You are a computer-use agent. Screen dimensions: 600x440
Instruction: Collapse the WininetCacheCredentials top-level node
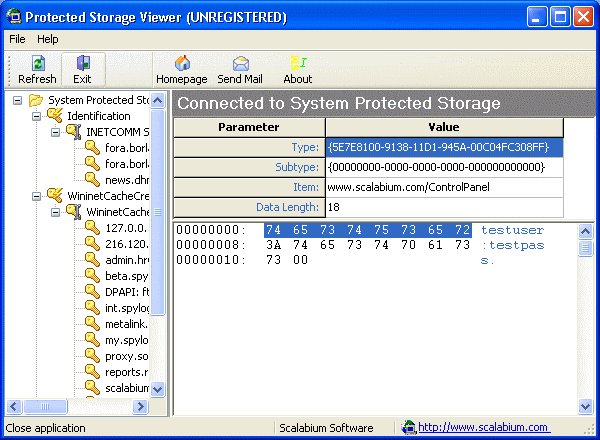37,196
